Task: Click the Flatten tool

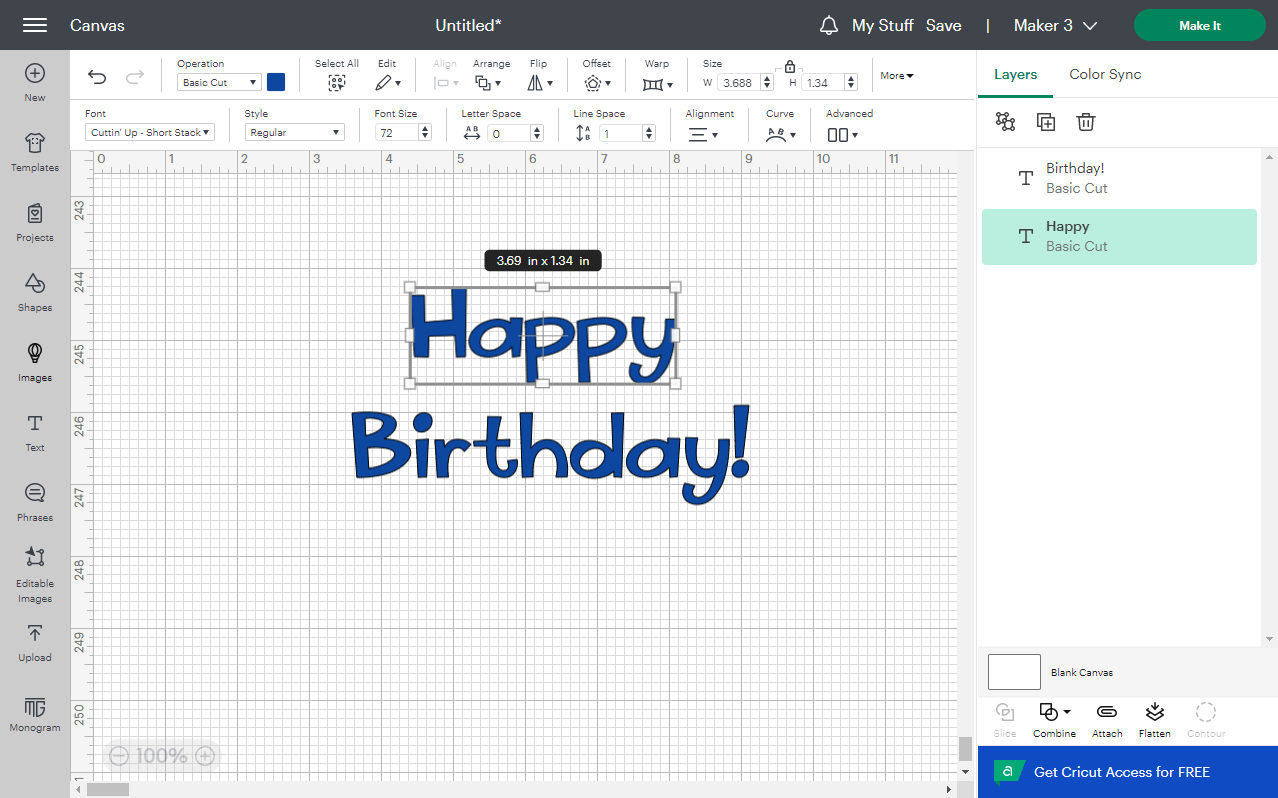Action: [x=1154, y=719]
